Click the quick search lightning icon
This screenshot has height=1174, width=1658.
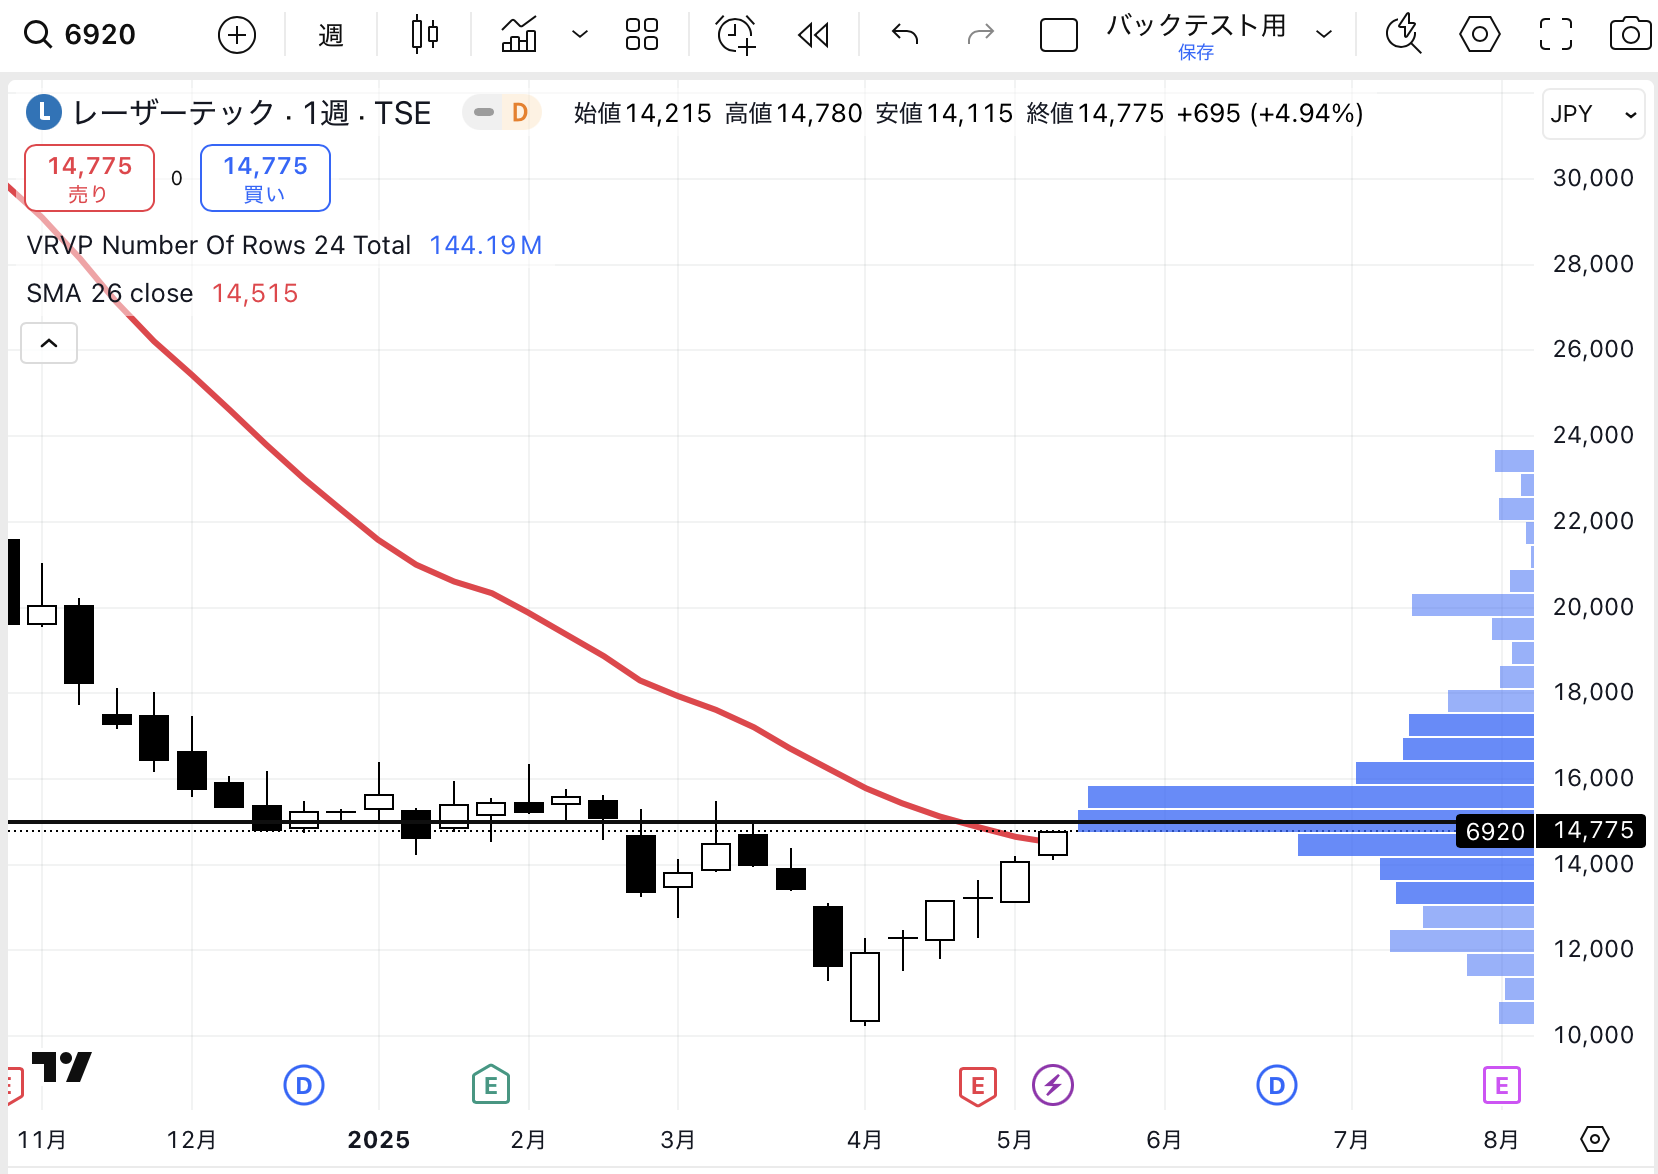1403,34
